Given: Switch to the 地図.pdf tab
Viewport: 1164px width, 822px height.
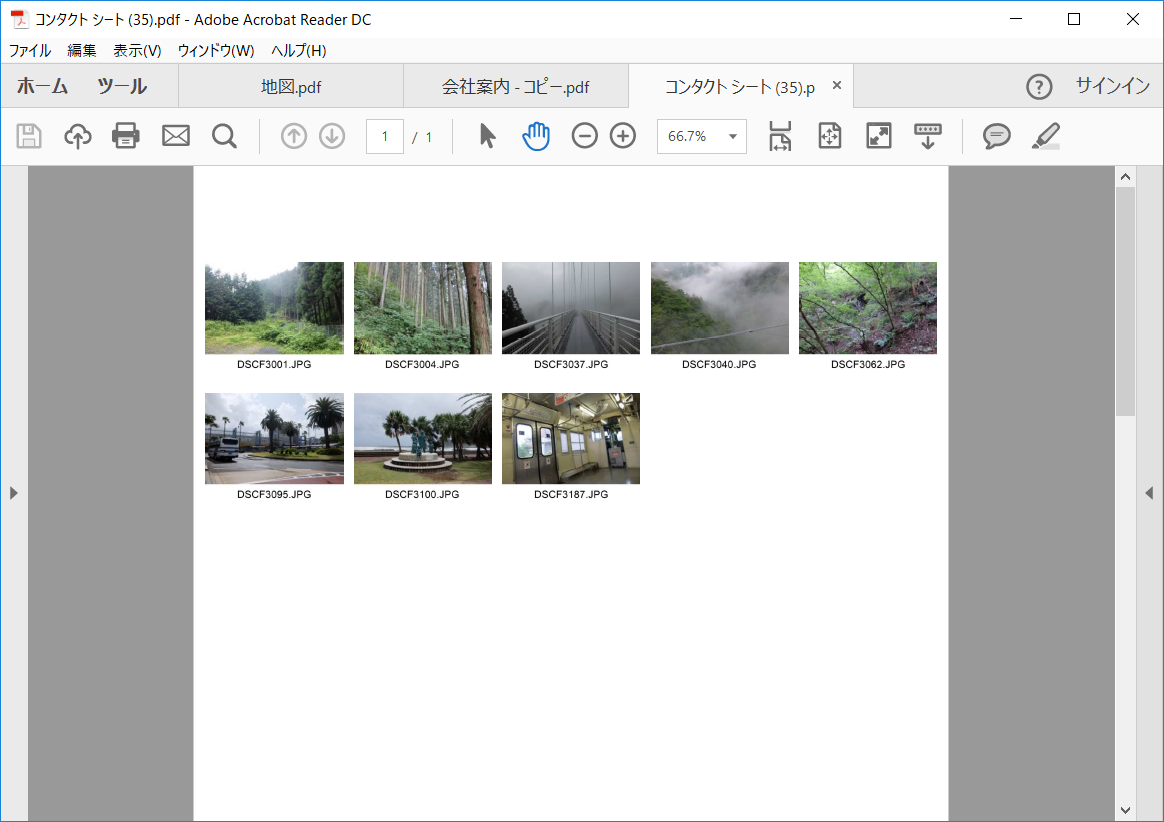Looking at the screenshot, I should 290,86.
